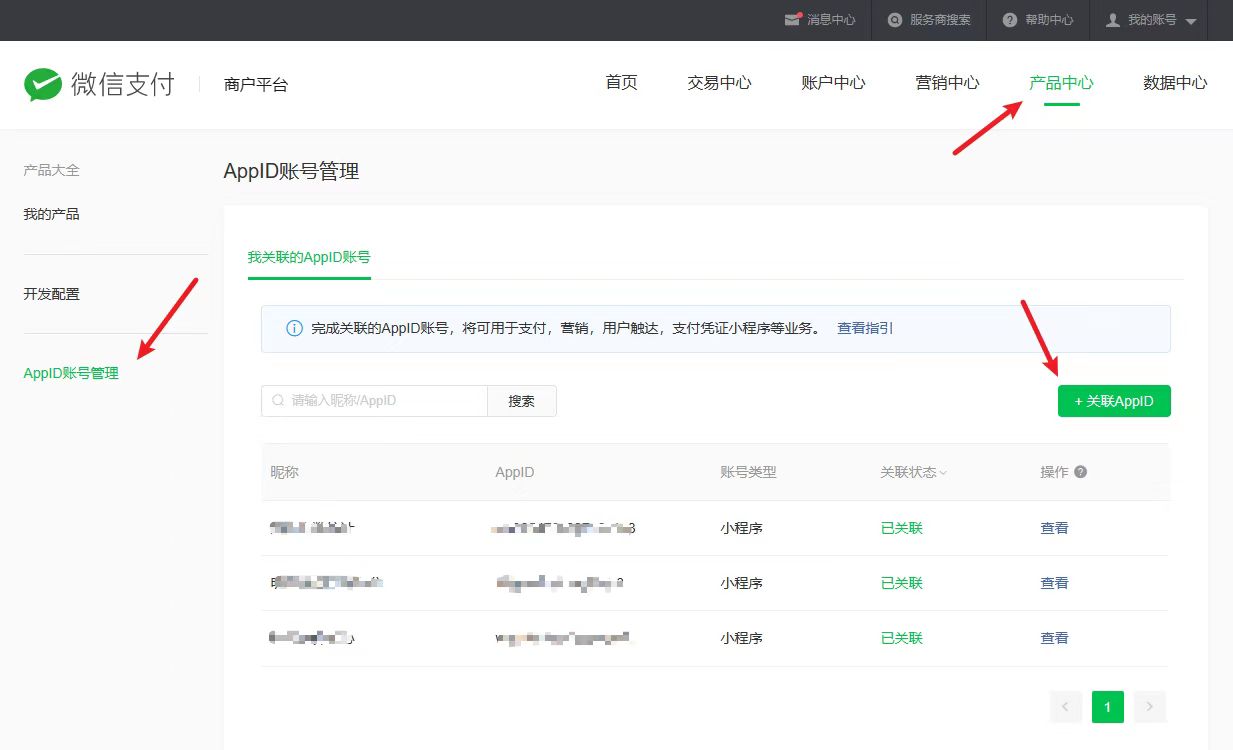Viewport: 1233px width, 750px height.
Task: Click the AppID column header
Action: 514,472
